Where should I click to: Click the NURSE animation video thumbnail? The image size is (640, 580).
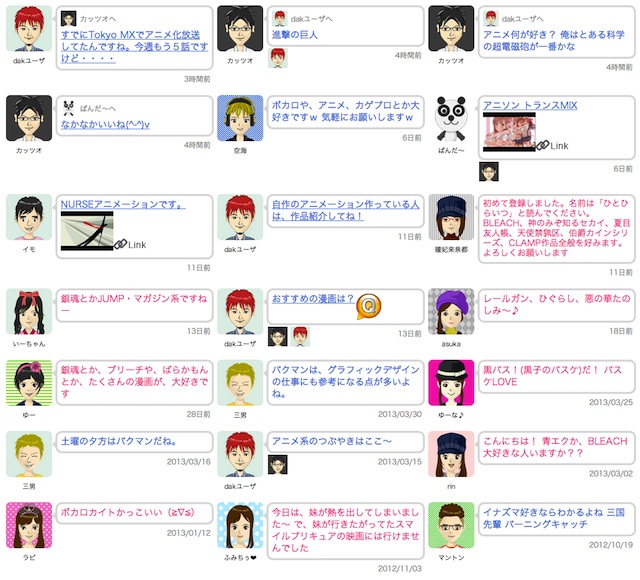coord(87,231)
